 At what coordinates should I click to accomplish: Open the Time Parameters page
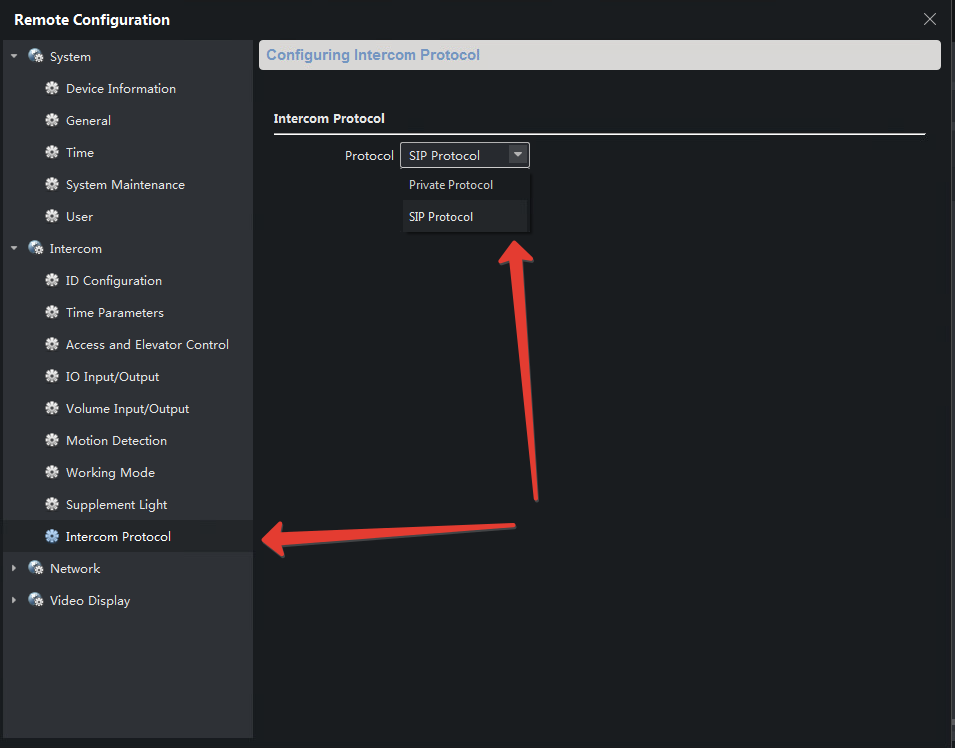pos(114,313)
